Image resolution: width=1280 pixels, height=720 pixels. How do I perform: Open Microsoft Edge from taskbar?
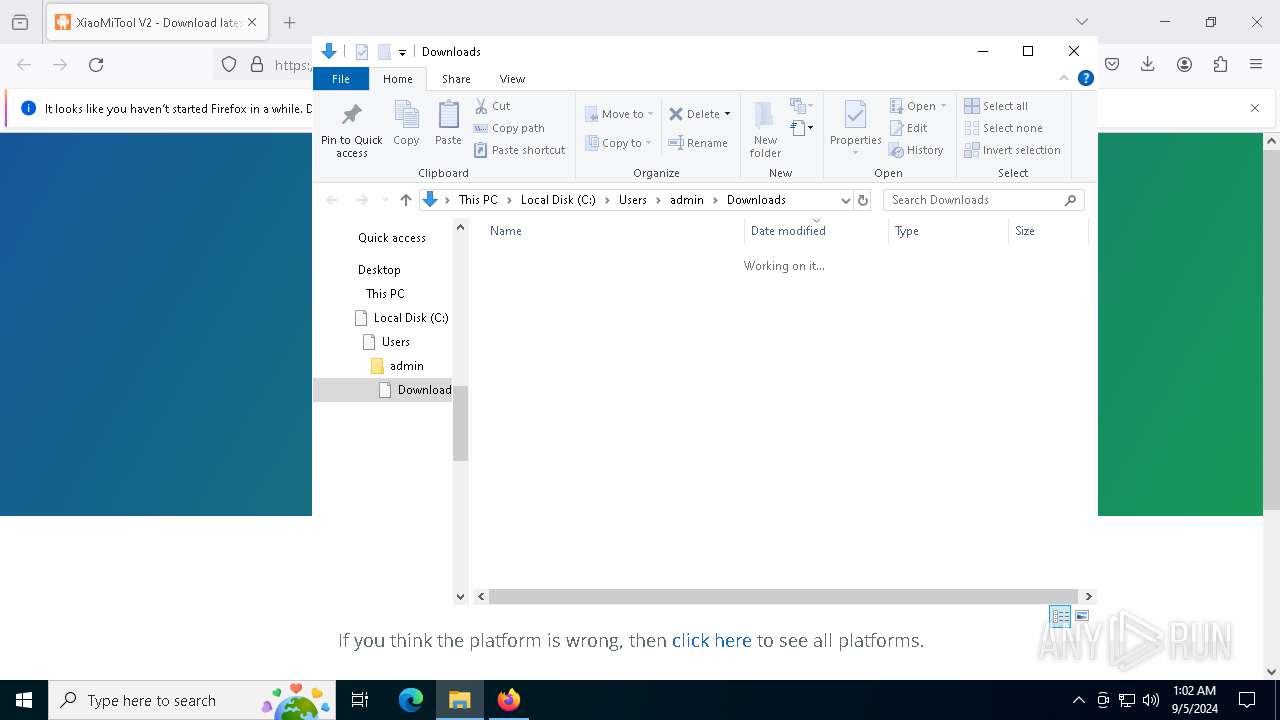point(411,700)
